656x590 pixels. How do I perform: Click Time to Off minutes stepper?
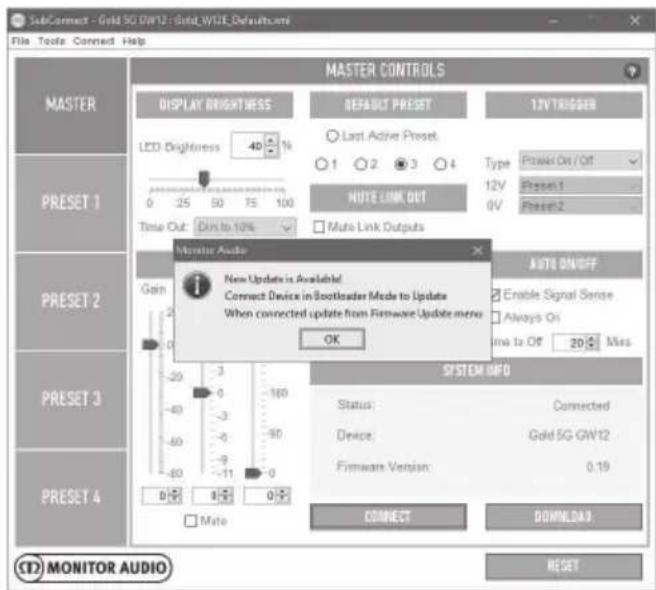(592, 343)
